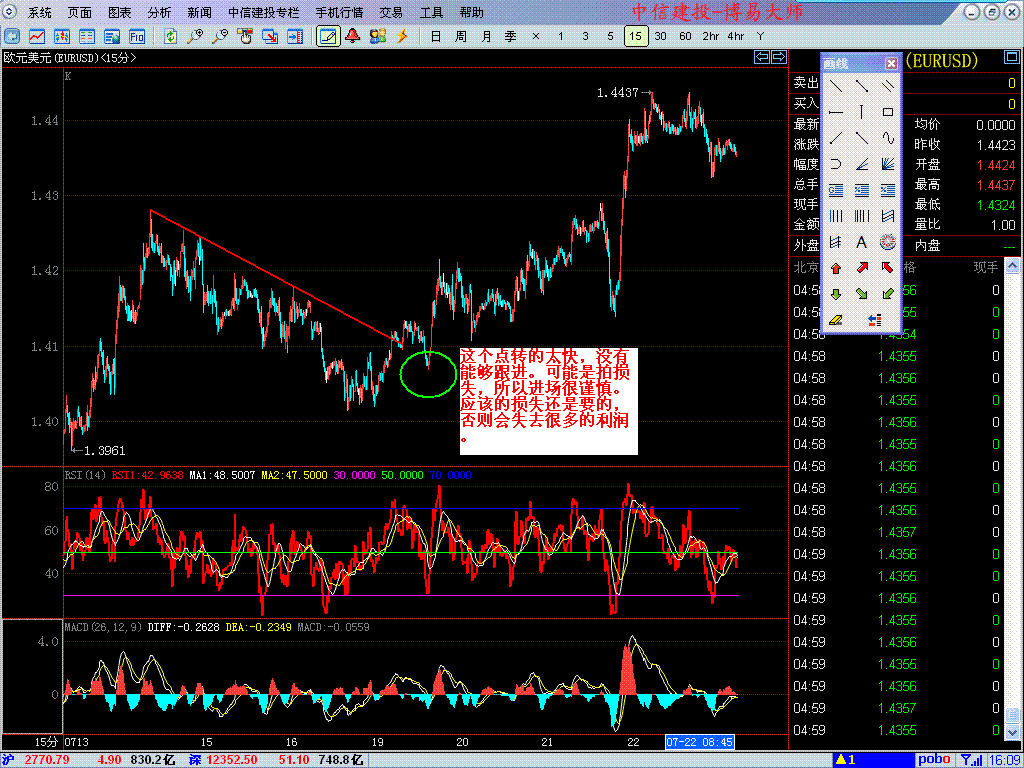Click the lightning bolt quick trade icon
The width and height of the screenshot is (1024, 768).
click(402, 36)
